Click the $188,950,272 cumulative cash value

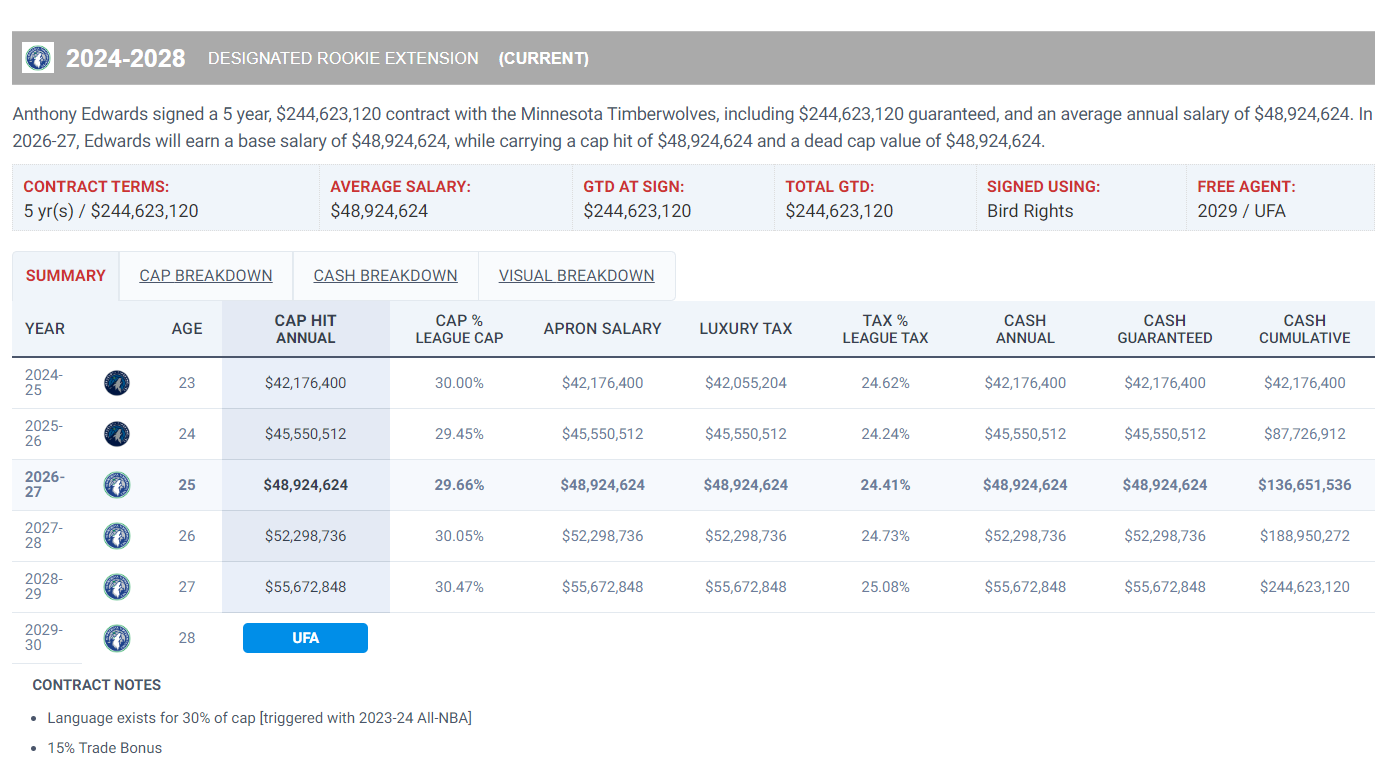[x=1305, y=536]
